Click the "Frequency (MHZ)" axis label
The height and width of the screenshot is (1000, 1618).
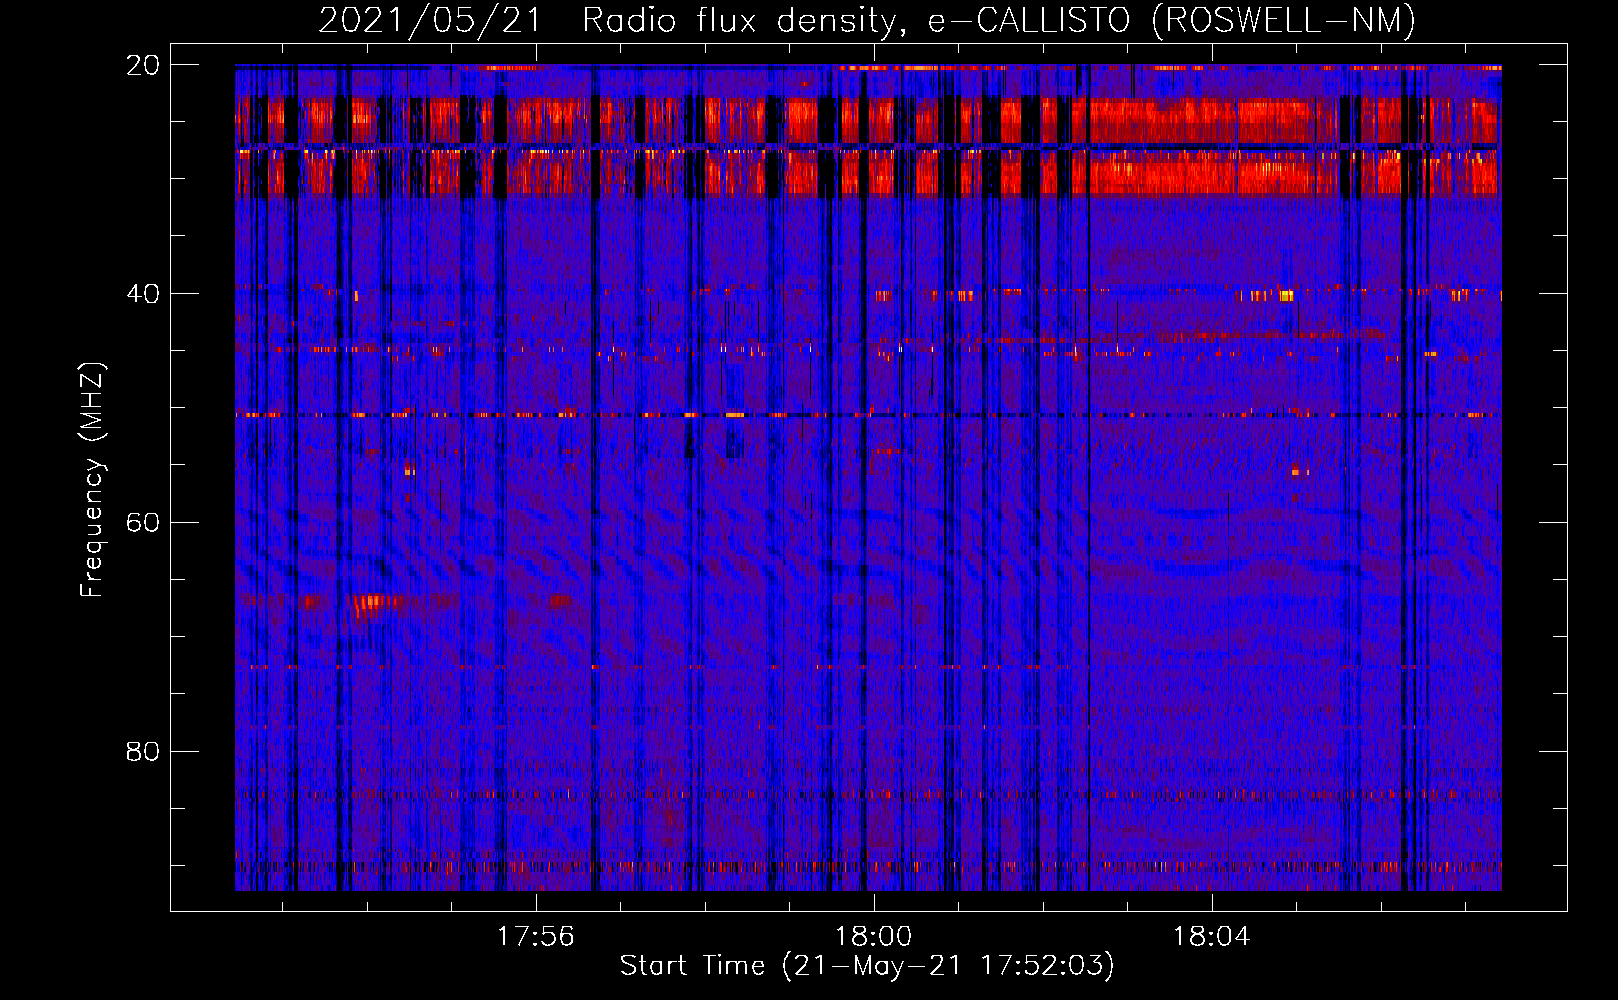92,480
